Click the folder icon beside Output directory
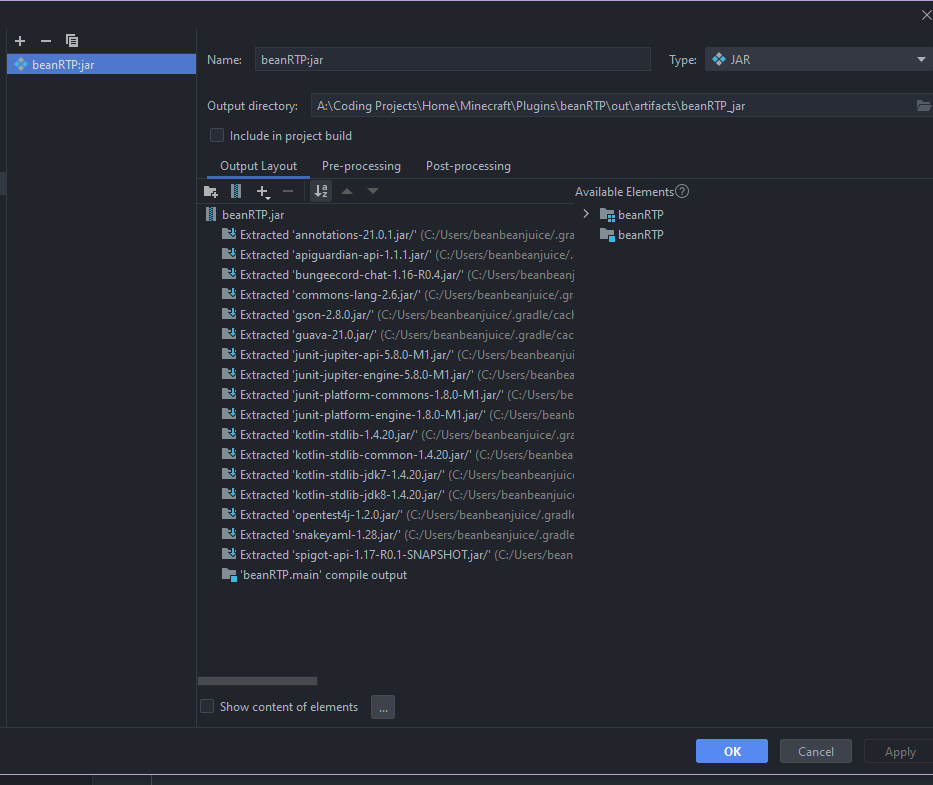 [x=923, y=105]
